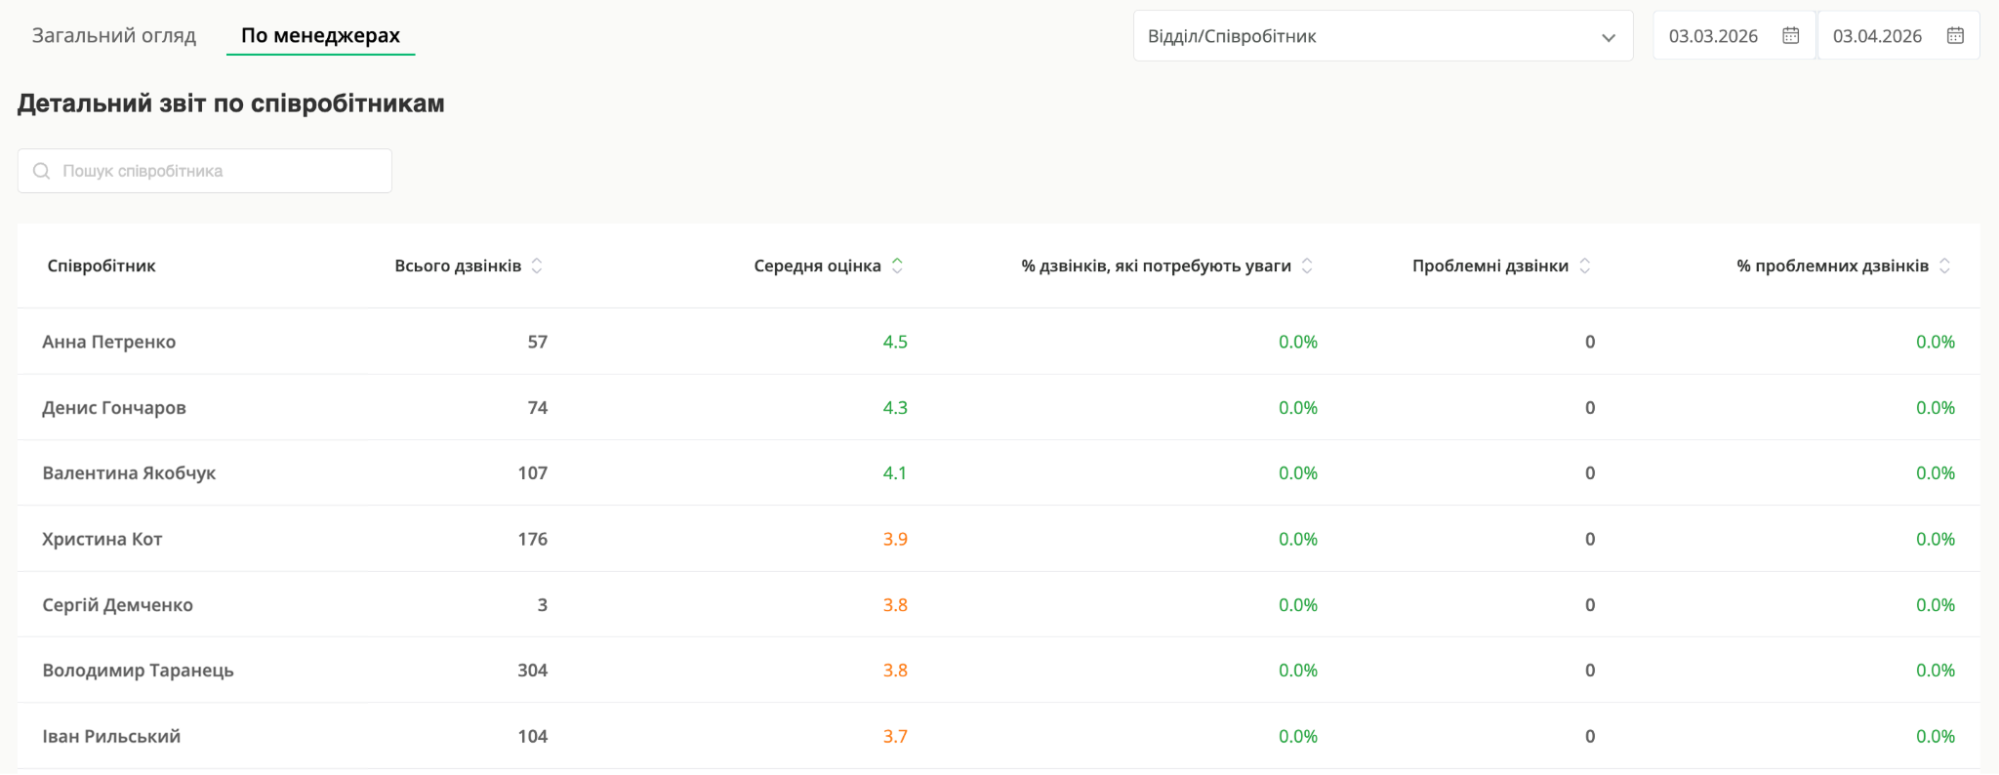Open 'Іван Рильський' employee row
The image size is (1999, 775).
[x=111, y=737]
